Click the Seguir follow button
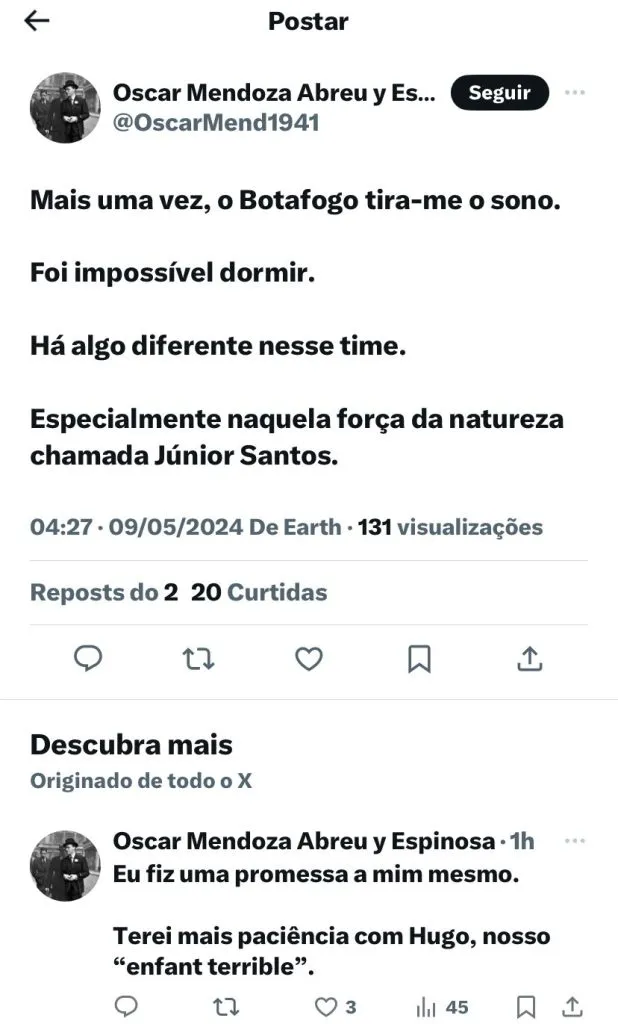Viewport: 618px width, 1024px height. 499,93
